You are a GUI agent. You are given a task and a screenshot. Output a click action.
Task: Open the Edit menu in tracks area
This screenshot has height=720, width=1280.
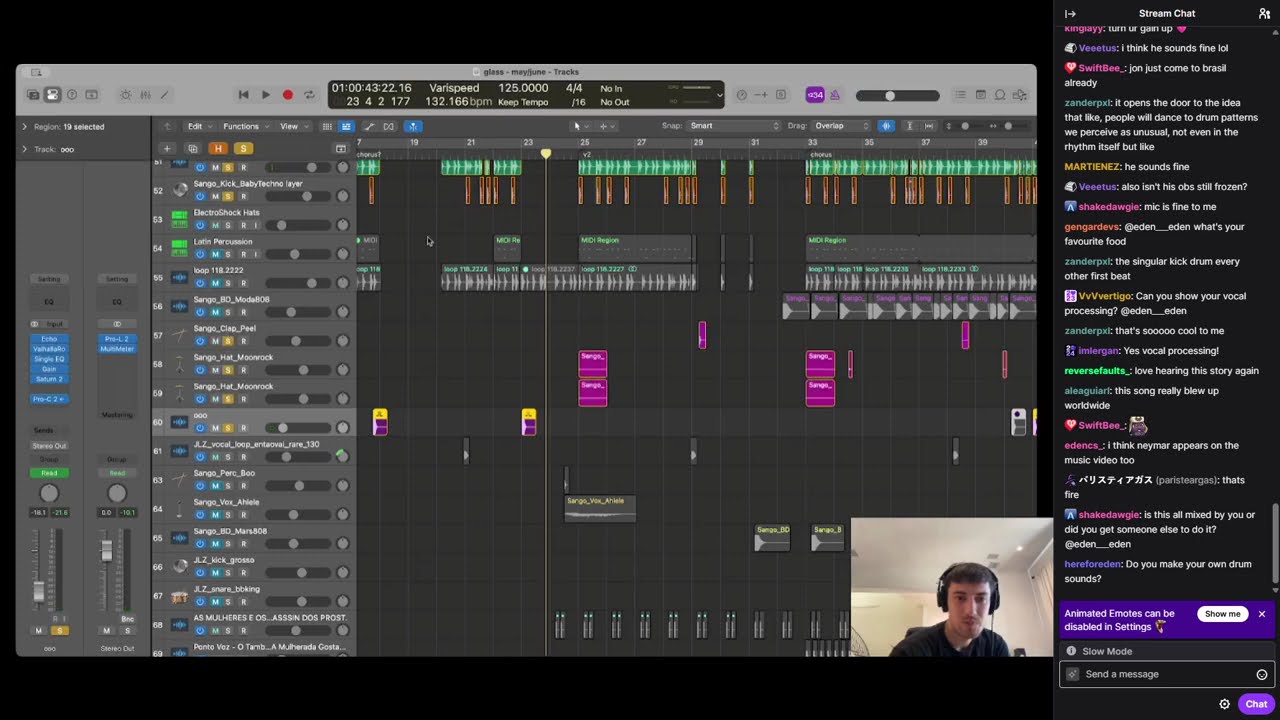point(198,126)
